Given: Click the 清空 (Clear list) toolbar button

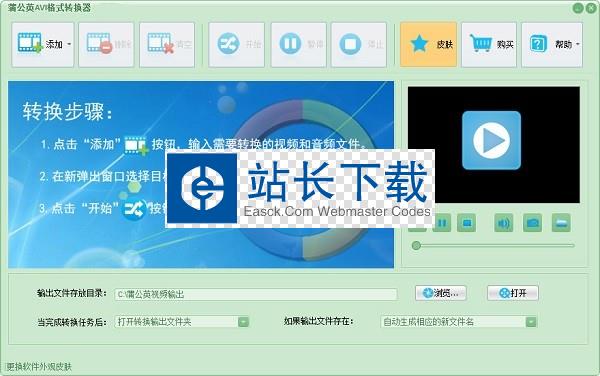Looking at the screenshot, I should tap(167, 44).
